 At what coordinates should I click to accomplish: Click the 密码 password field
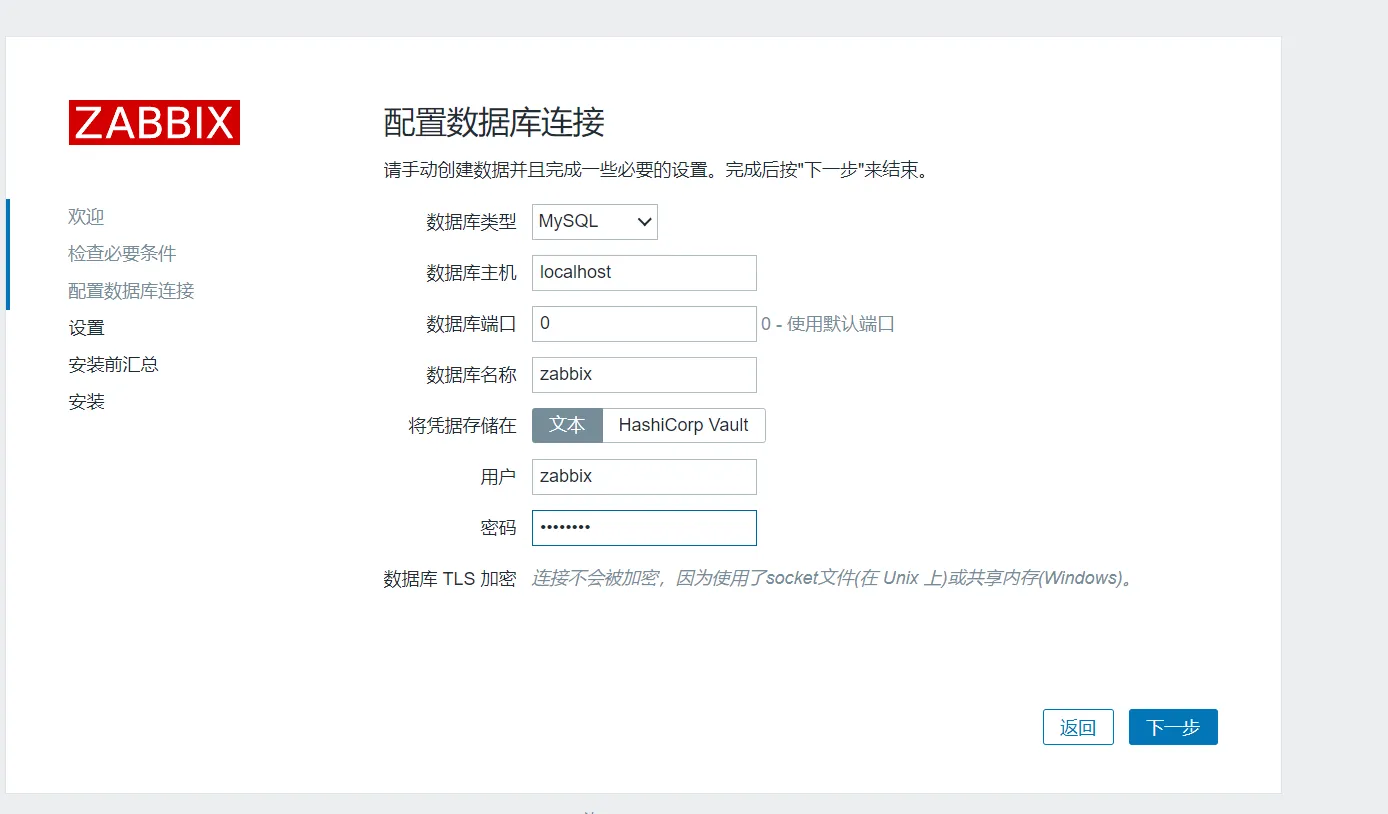pyautogui.click(x=644, y=528)
